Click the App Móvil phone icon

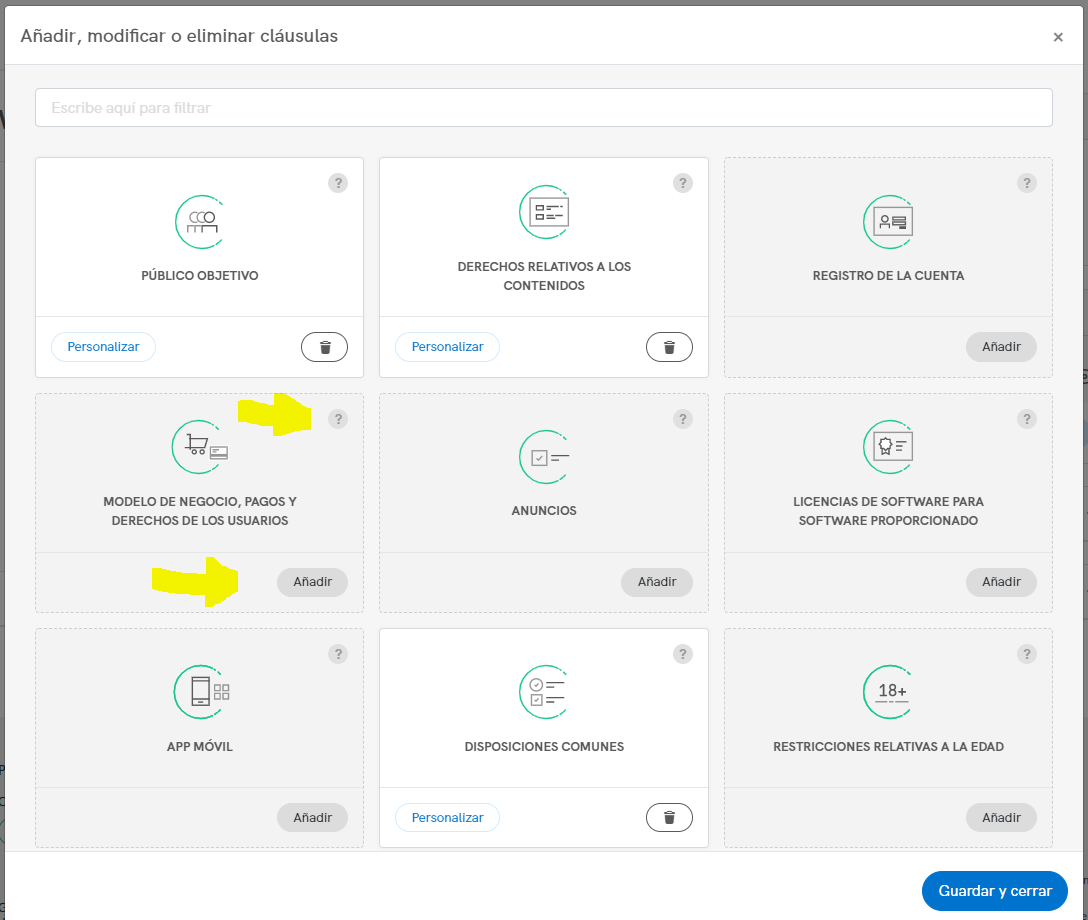(200, 692)
